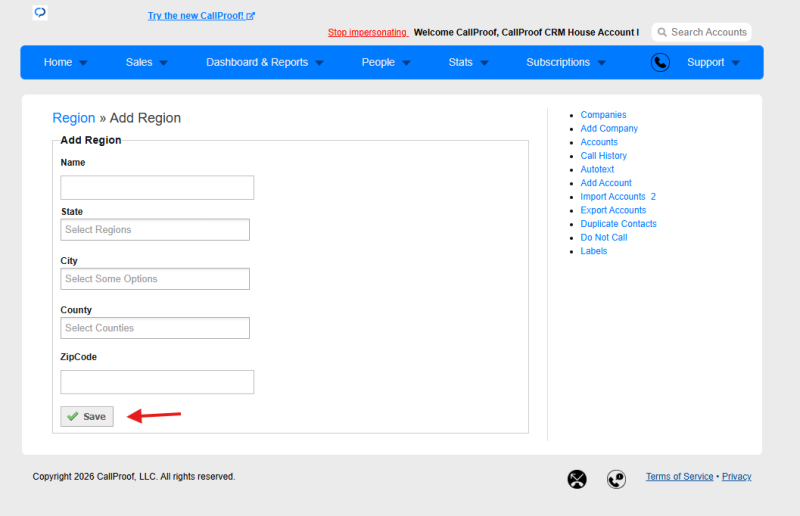Click the black tools icon in footer

577,479
